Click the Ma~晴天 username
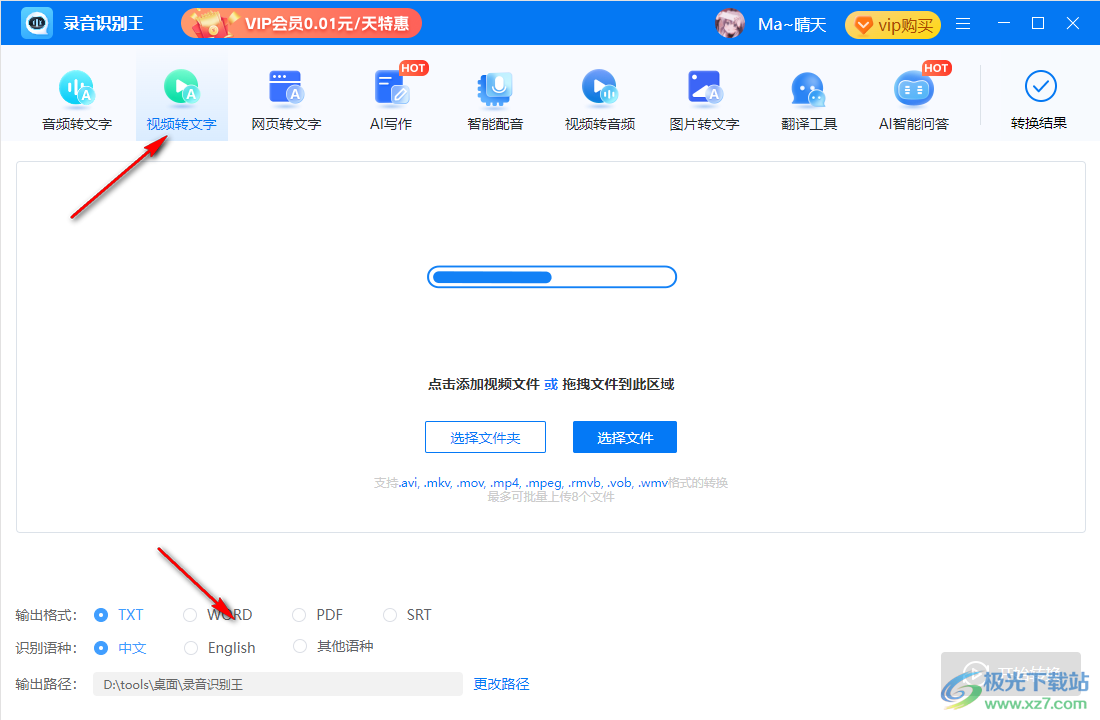 click(x=792, y=25)
